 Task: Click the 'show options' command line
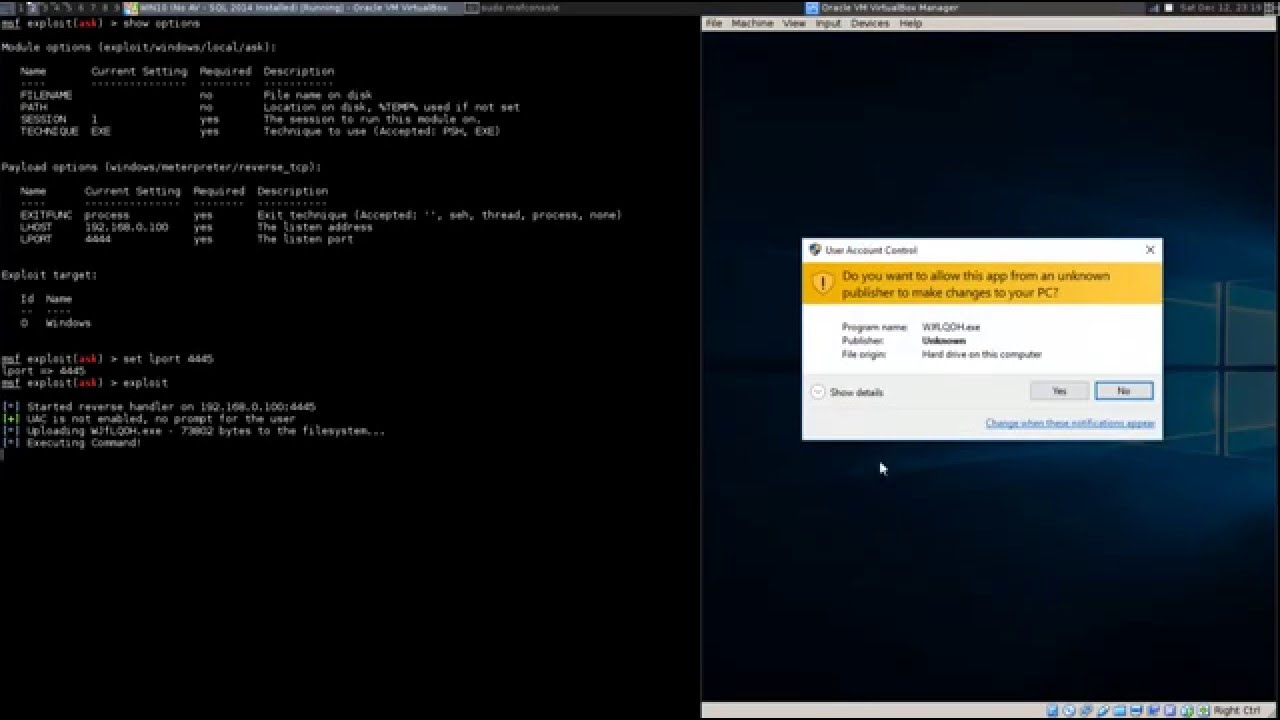(x=100, y=23)
